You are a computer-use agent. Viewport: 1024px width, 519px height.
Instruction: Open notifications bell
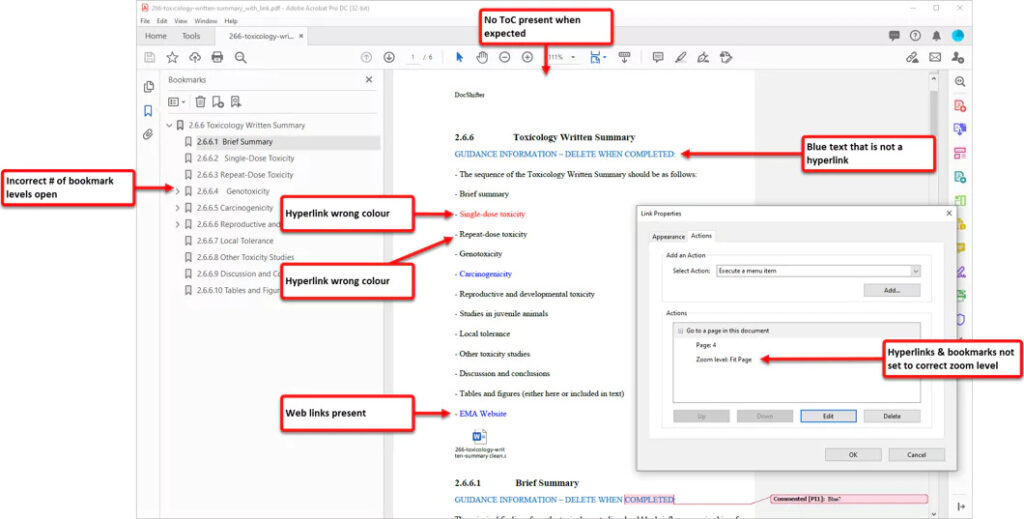[x=936, y=36]
